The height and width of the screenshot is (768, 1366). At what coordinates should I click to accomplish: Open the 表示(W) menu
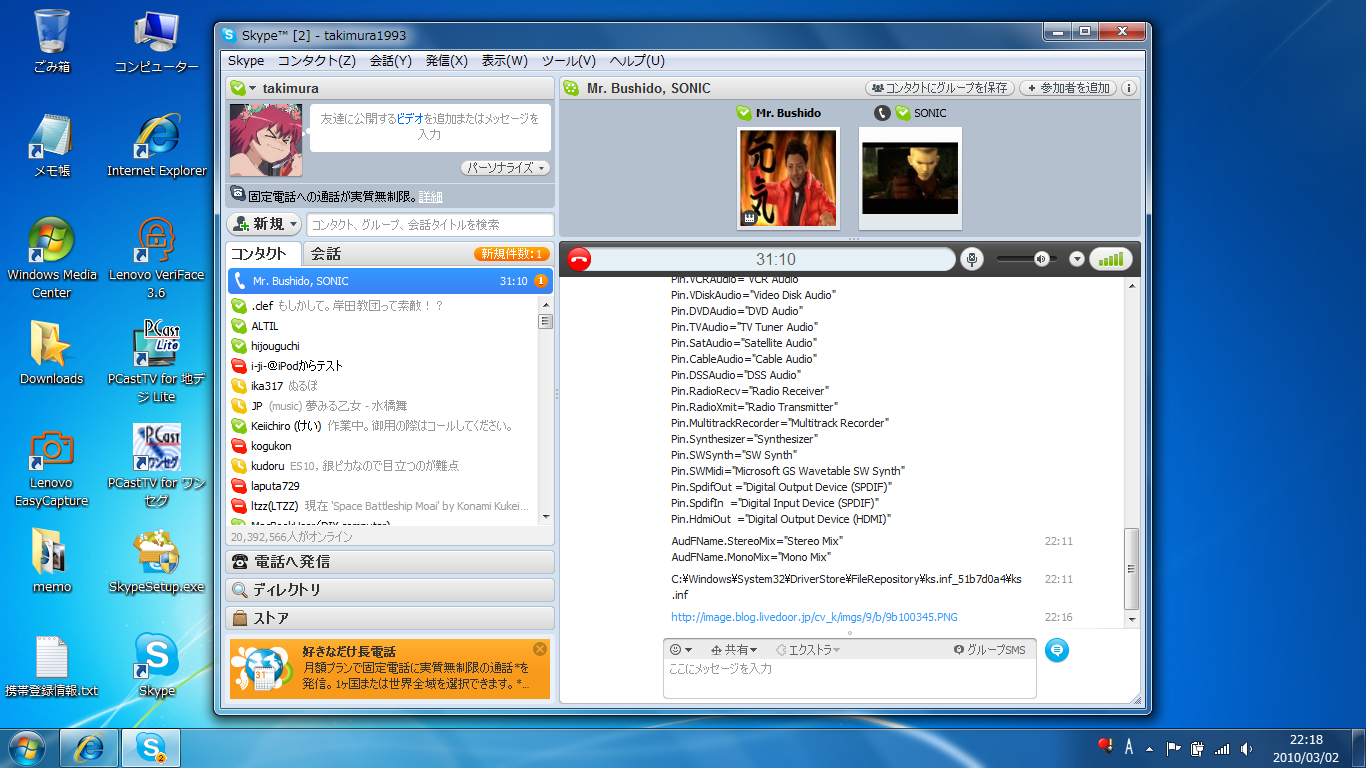click(x=505, y=61)
